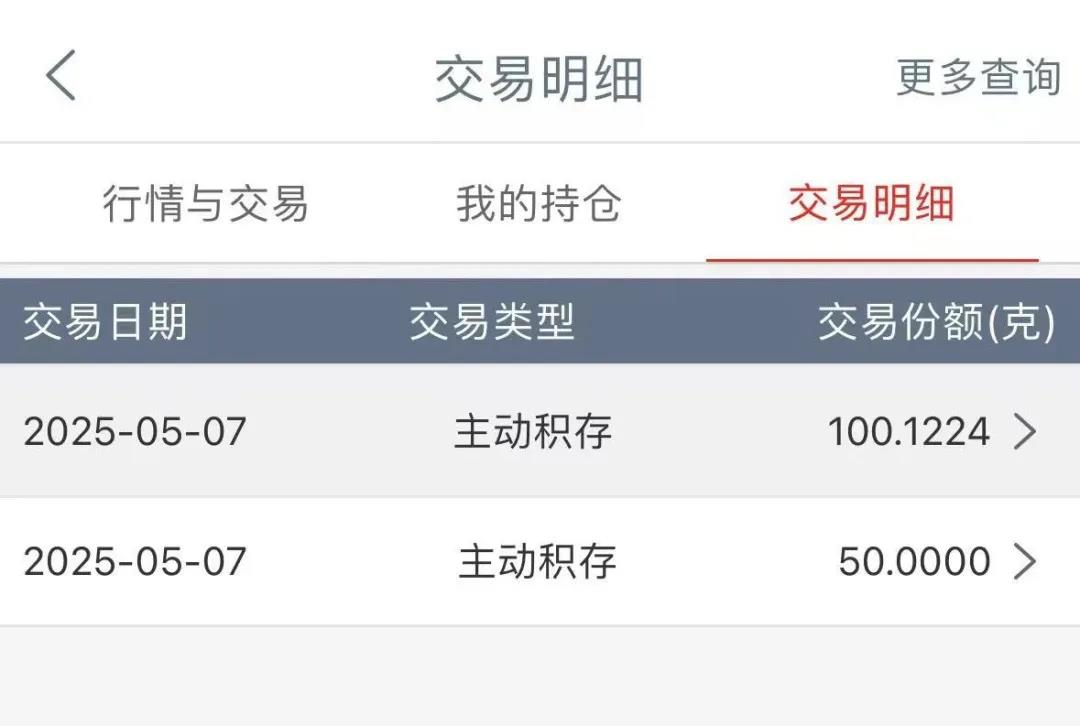Open the 100.1224 gram amount
Screen dimensions: 1080x726
tap(908, 432)
